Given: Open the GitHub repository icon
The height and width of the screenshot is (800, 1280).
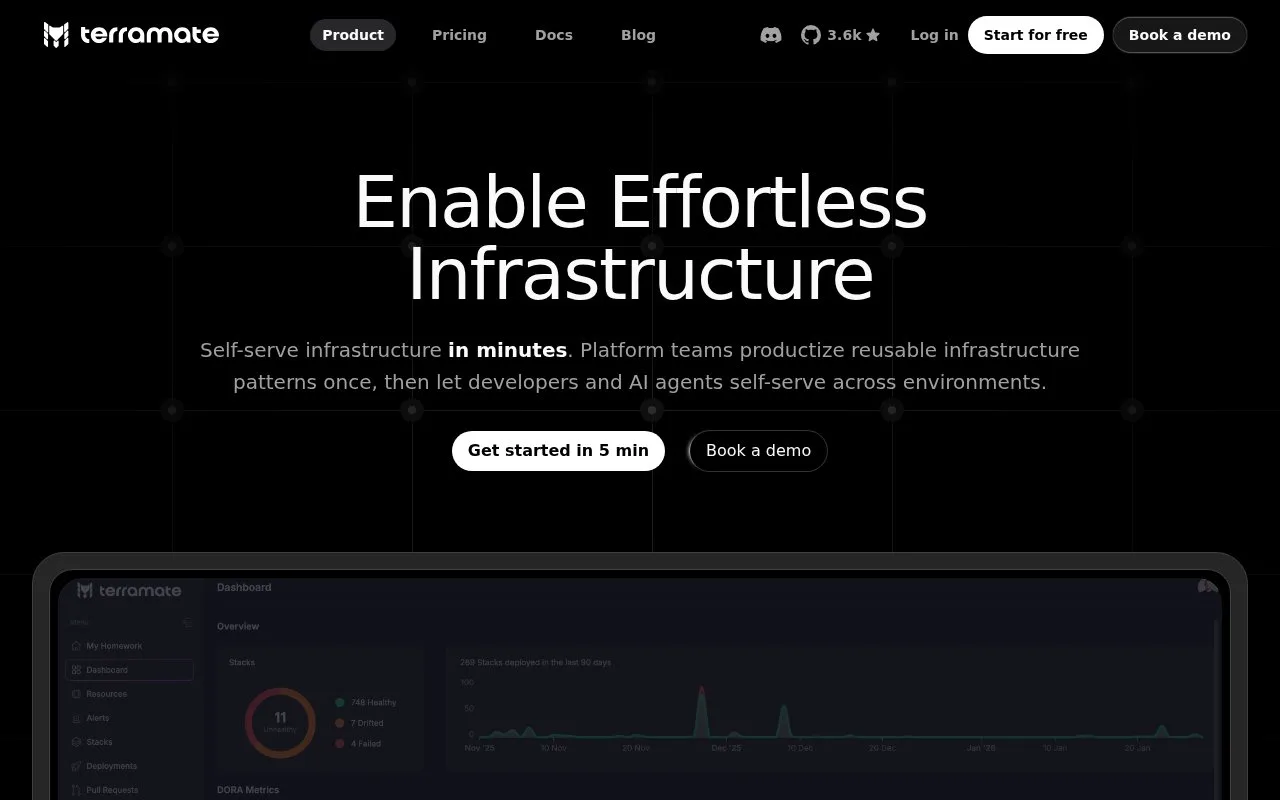Looking at the screenshot, I should point(811,35).
